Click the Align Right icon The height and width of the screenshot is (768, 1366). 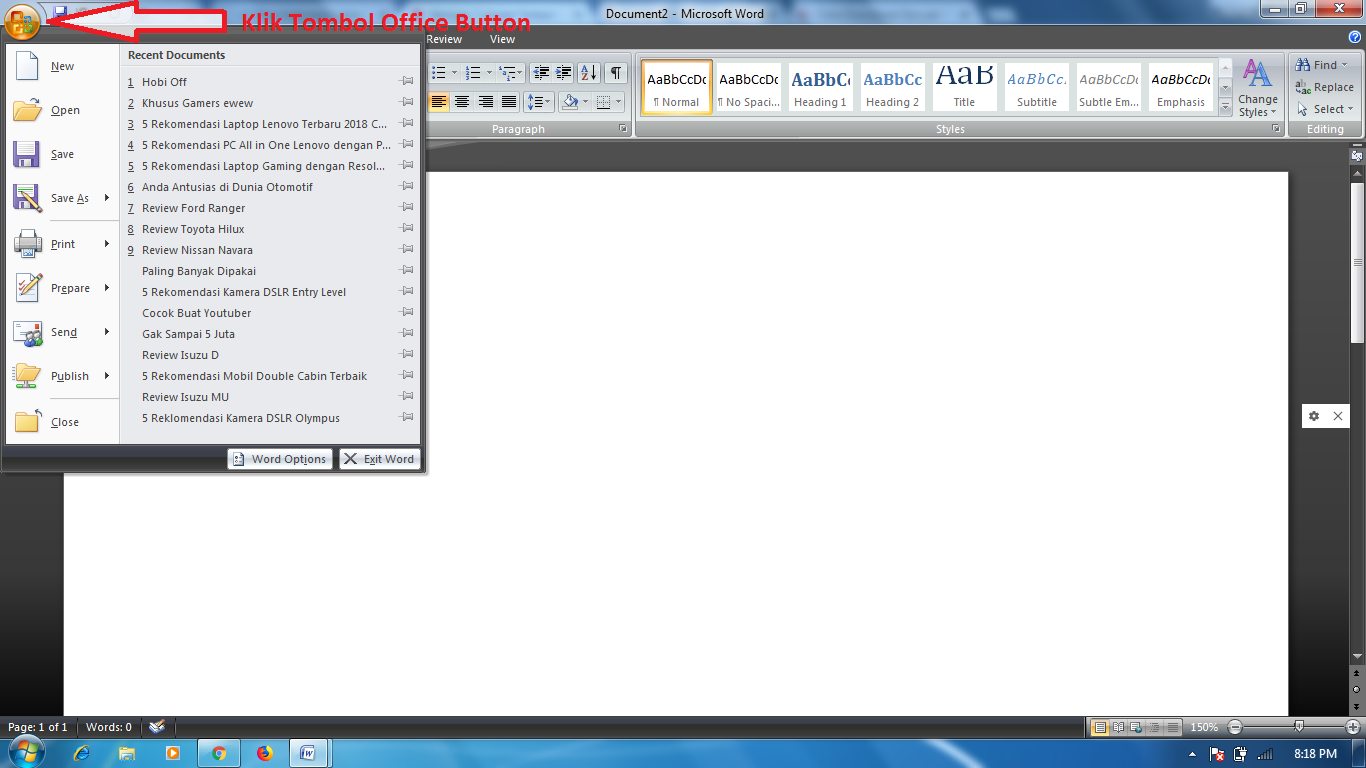(486, 102)
